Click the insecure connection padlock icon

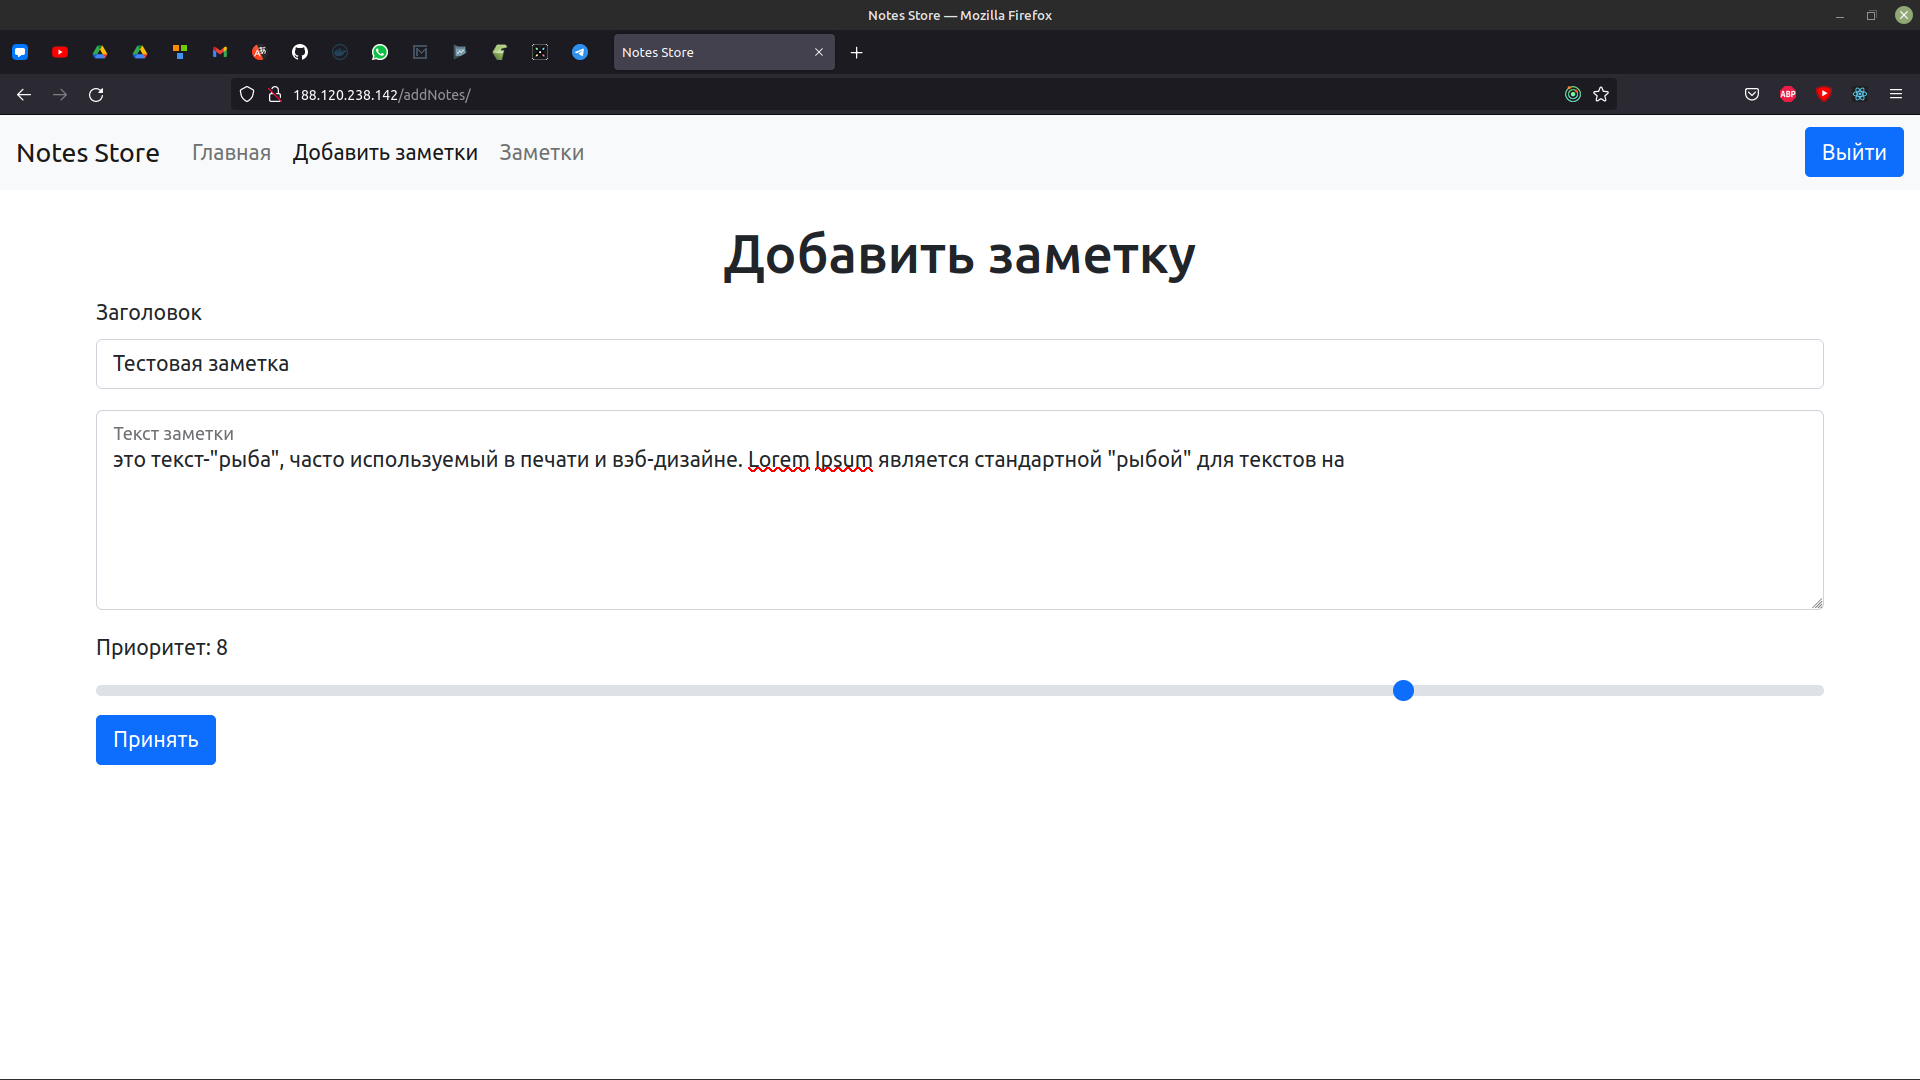point(275,94)
